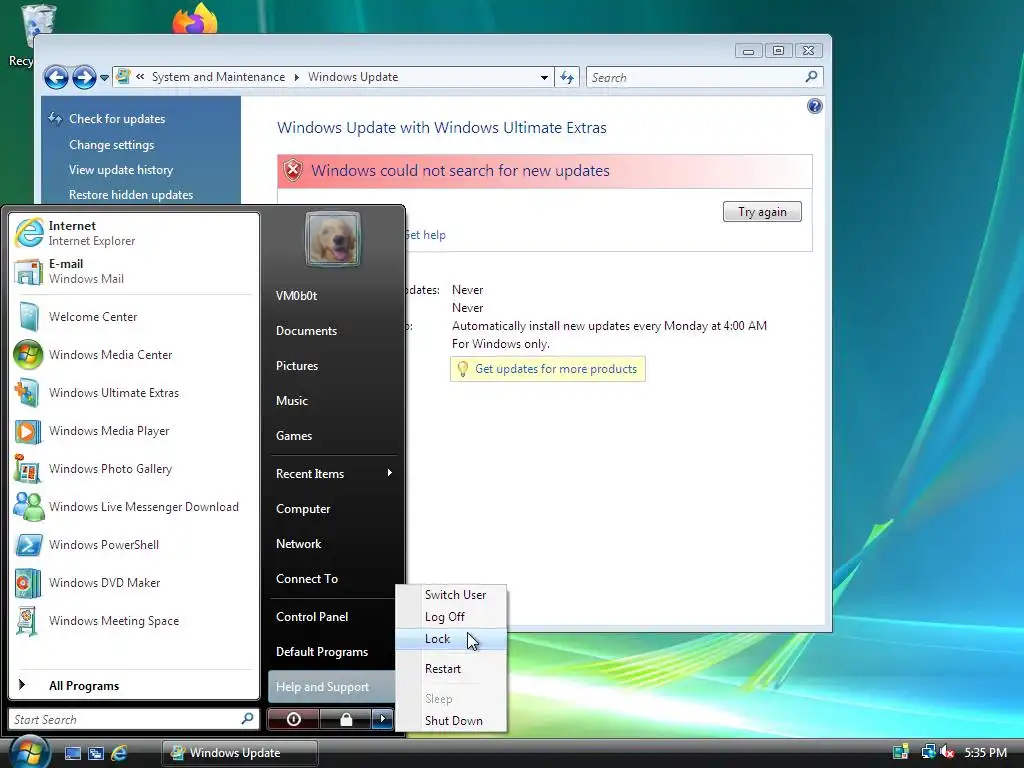Click the Try again button
1024x768 pixels.
762,212
